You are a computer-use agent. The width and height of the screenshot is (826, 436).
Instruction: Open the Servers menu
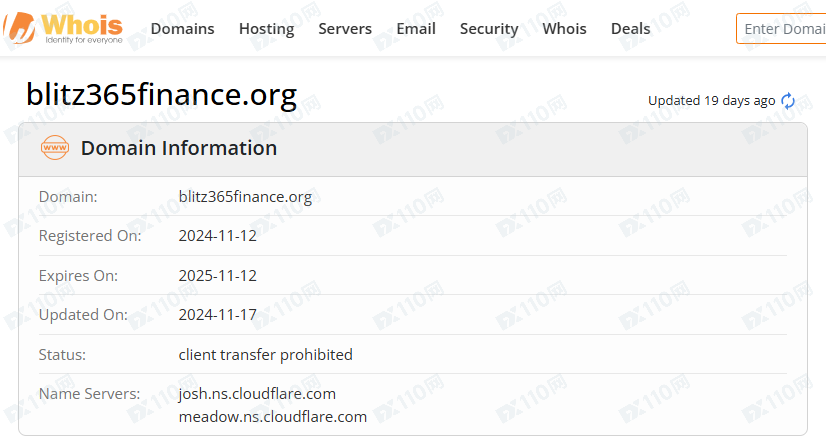pos(345,29)
